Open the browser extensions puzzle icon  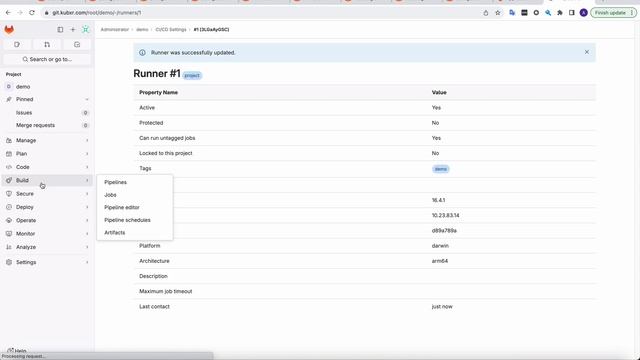[x=560, y=13]
